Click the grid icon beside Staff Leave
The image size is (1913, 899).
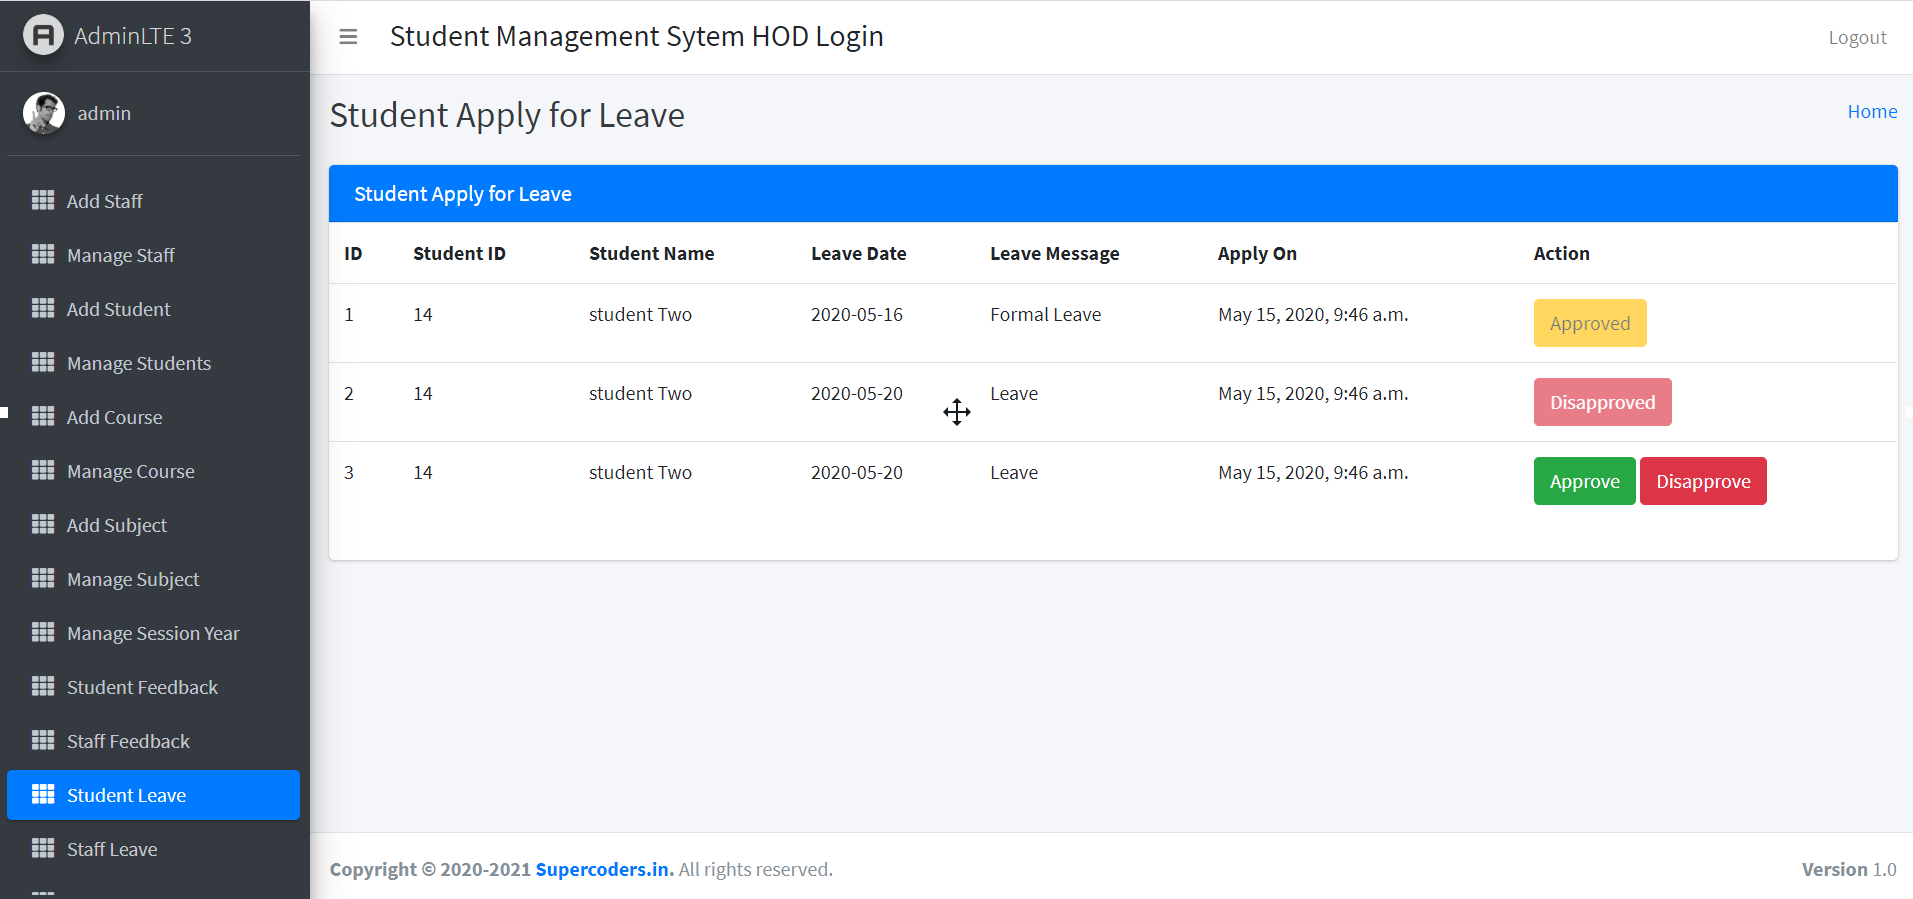pos(43,848)
